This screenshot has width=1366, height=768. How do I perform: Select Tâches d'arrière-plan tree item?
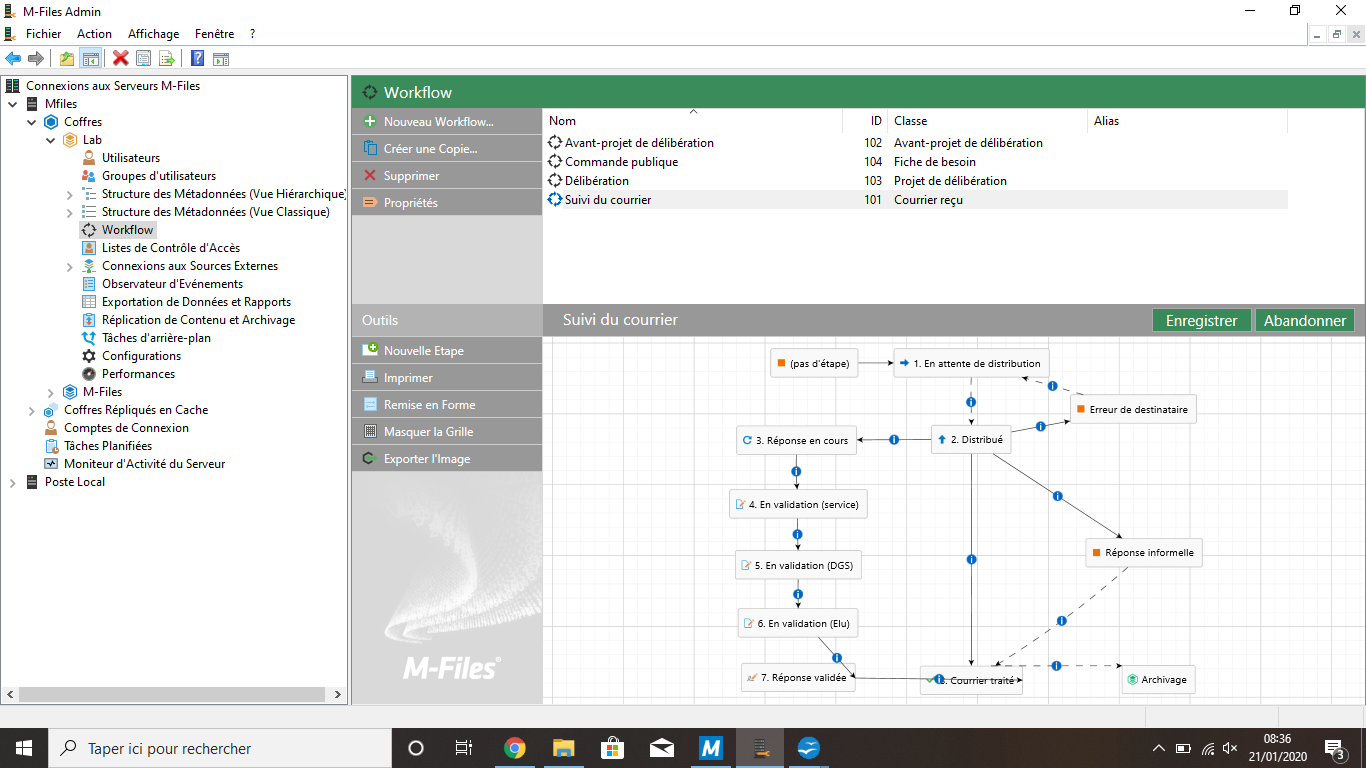[156, 338]
